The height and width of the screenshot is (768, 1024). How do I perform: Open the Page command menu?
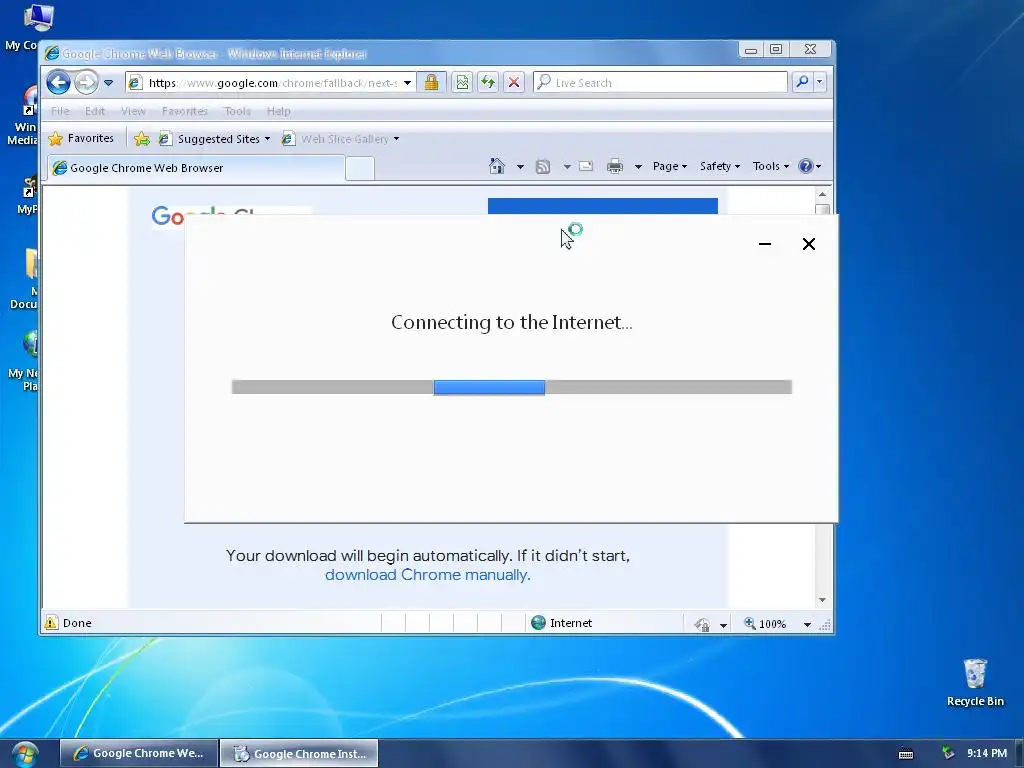click(670, 167)
